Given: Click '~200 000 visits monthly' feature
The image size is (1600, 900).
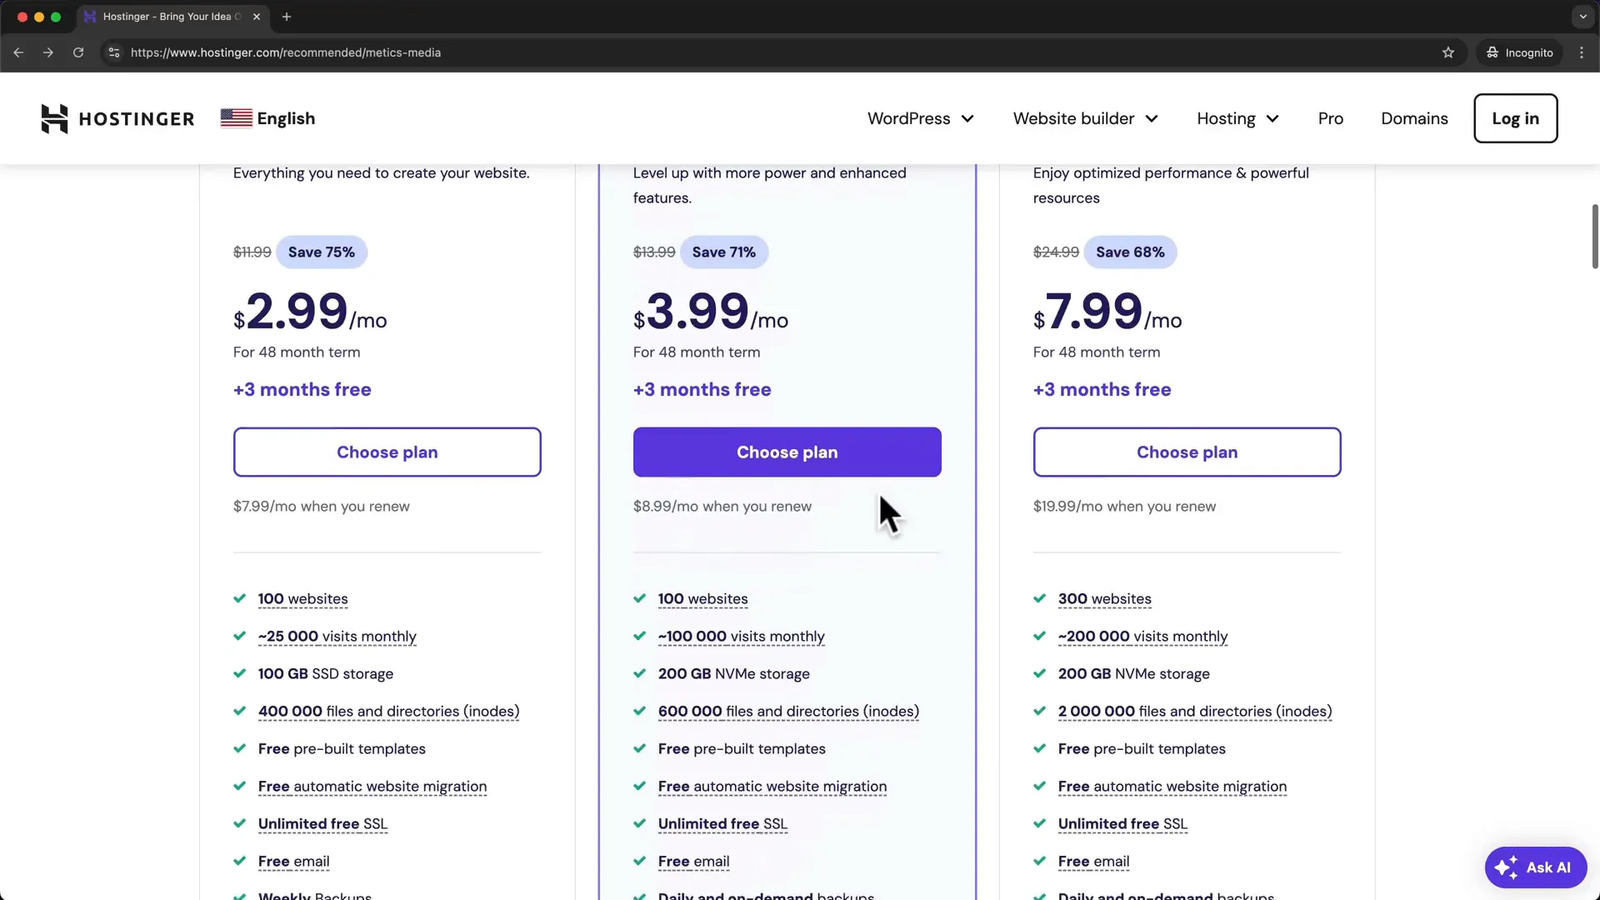Looking at the screenshot, I should click(1142, 636).
